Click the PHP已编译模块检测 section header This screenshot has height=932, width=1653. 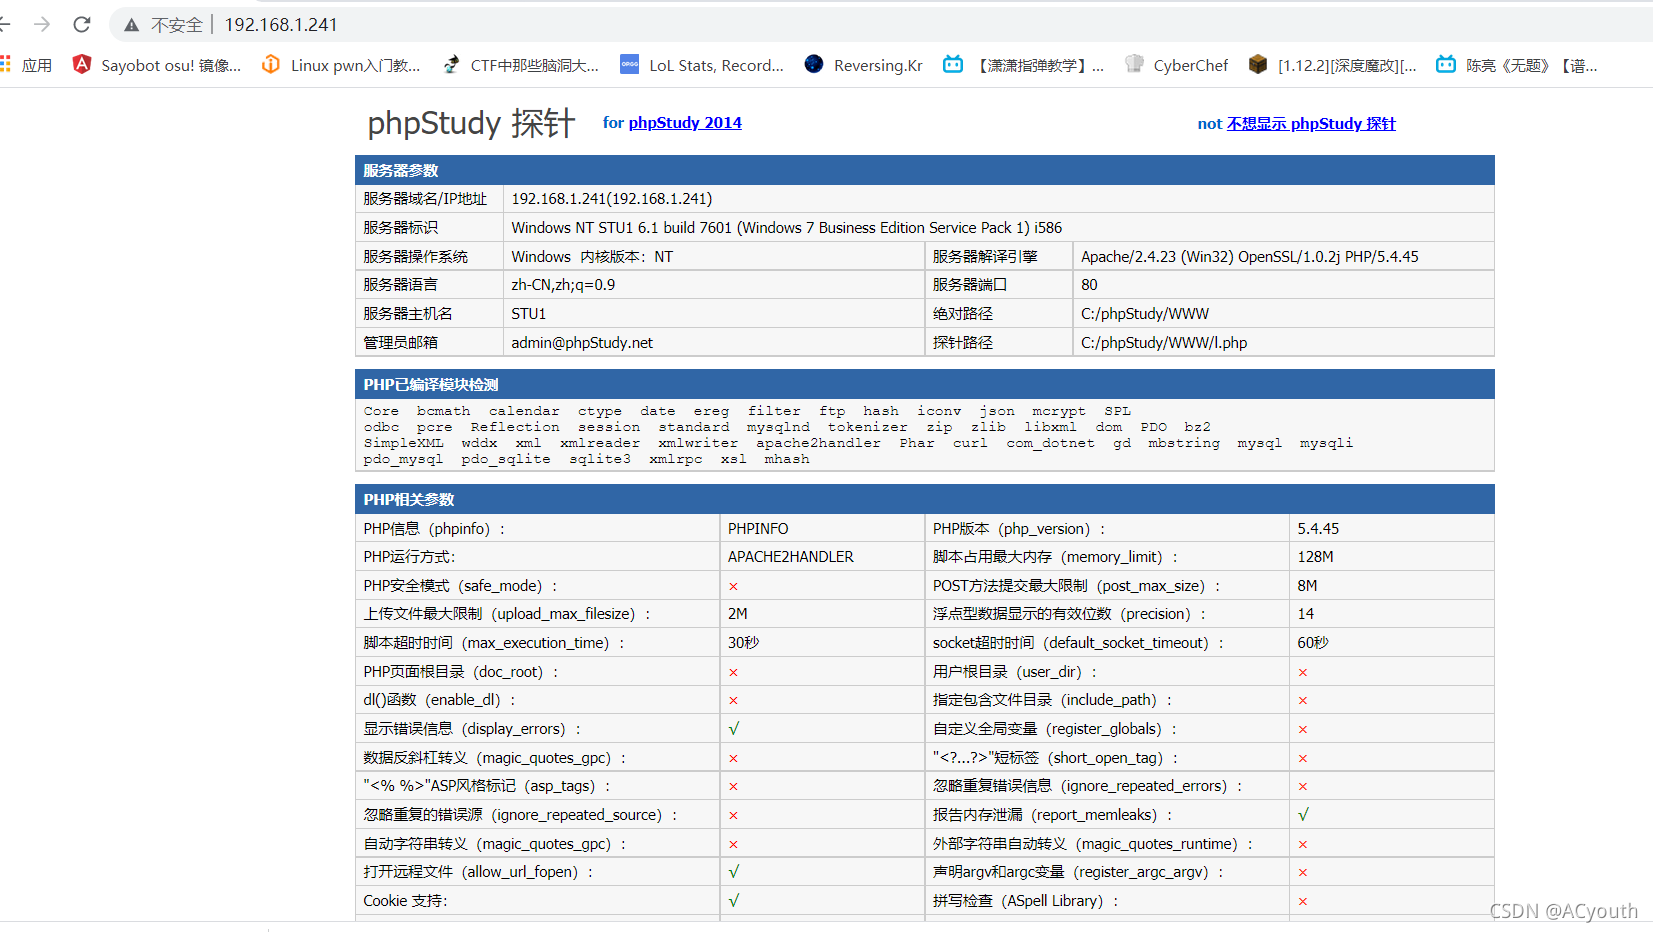point(925,385)
